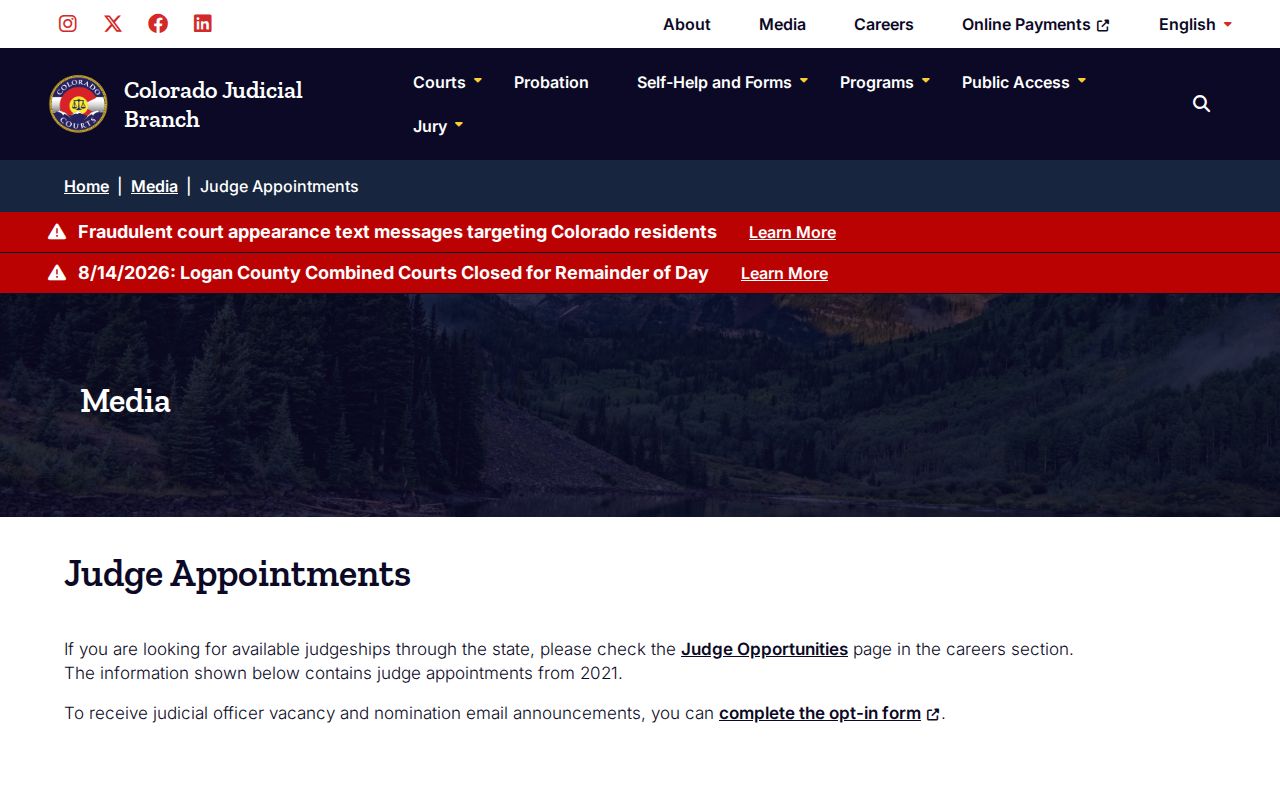Click warning triangle beside Fraudulent court alert
Image resolution: width=1280 pixels, height=800 pixels.
[57, 232]
